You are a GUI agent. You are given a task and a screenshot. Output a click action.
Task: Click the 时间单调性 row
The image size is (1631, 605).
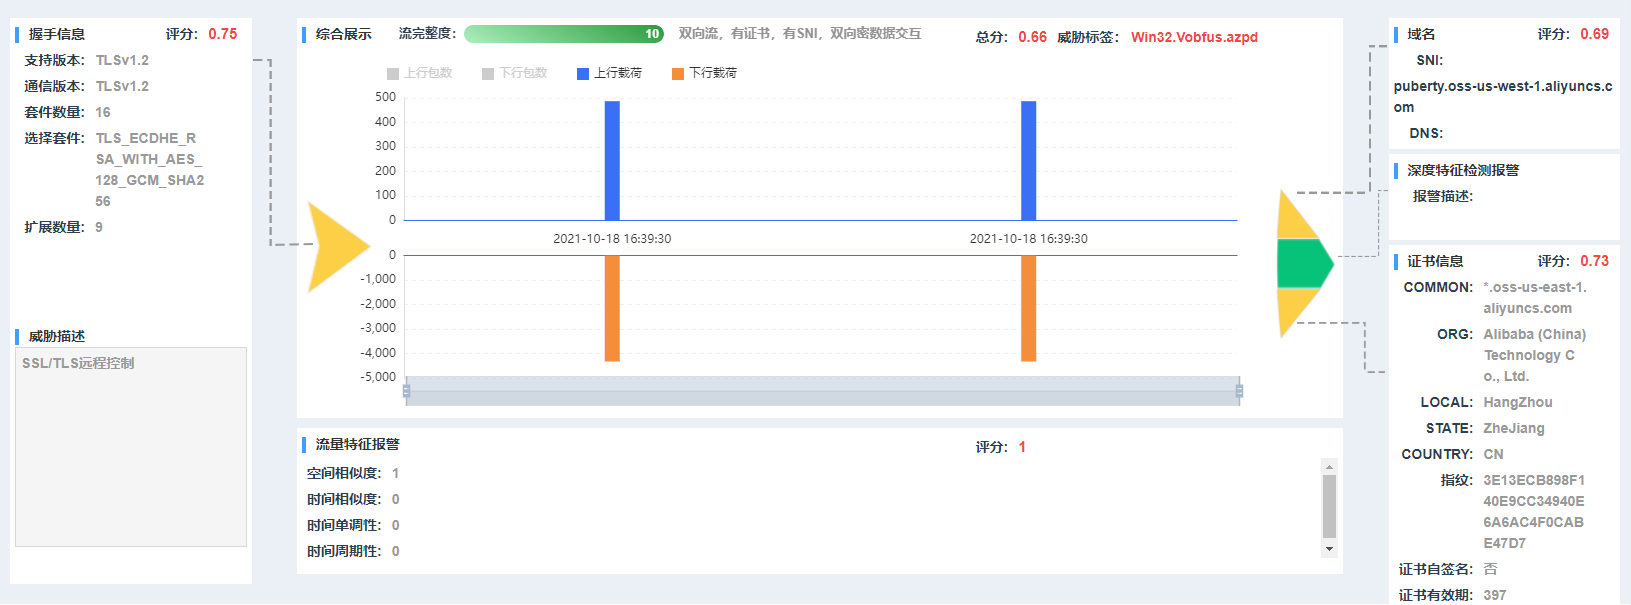pos(353,525)
